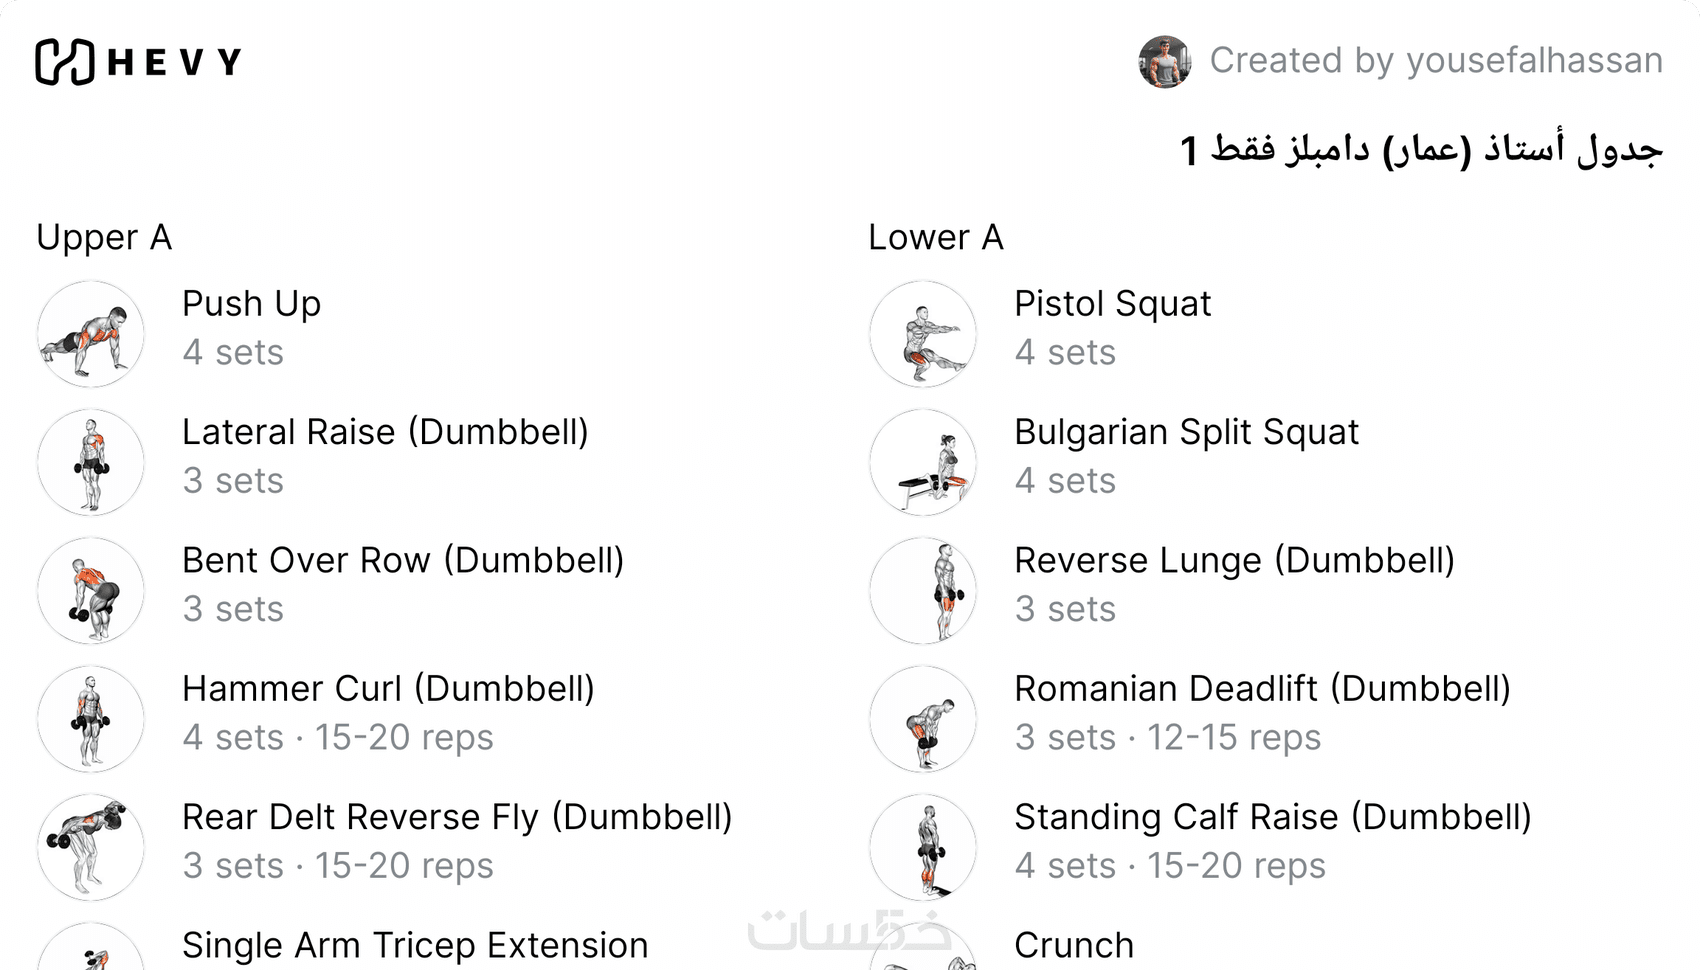This screenshot has width=1700, height=970.
Task: Open the 'Created by yousefalhassan' link
Action: (x=1435, y=61)
